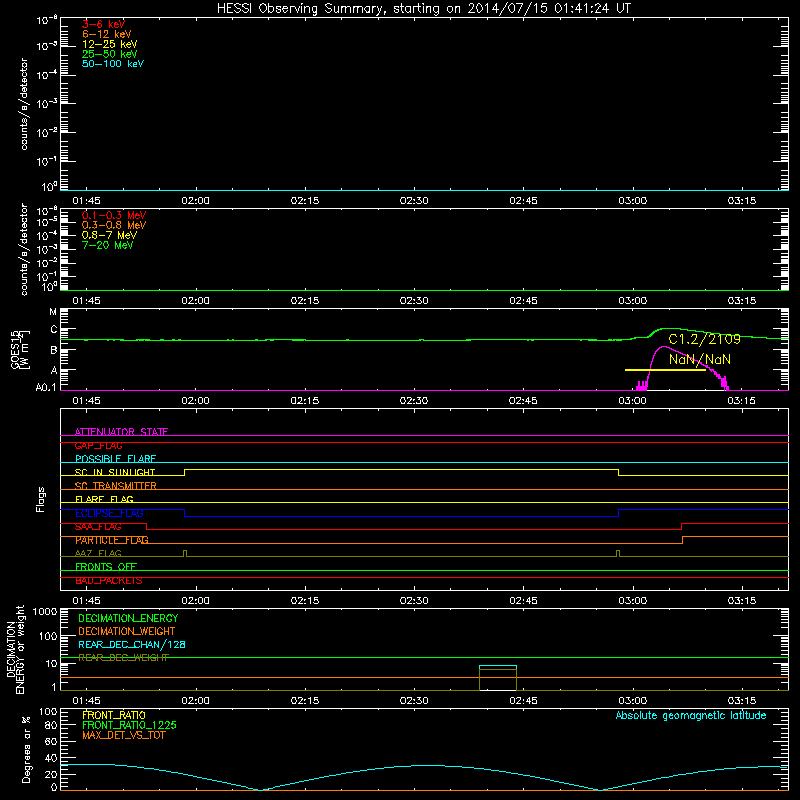Click the REAR_DEC_WEIGHT legend label
This screenshot has width=800, height=800.
(x=123, y=658)
